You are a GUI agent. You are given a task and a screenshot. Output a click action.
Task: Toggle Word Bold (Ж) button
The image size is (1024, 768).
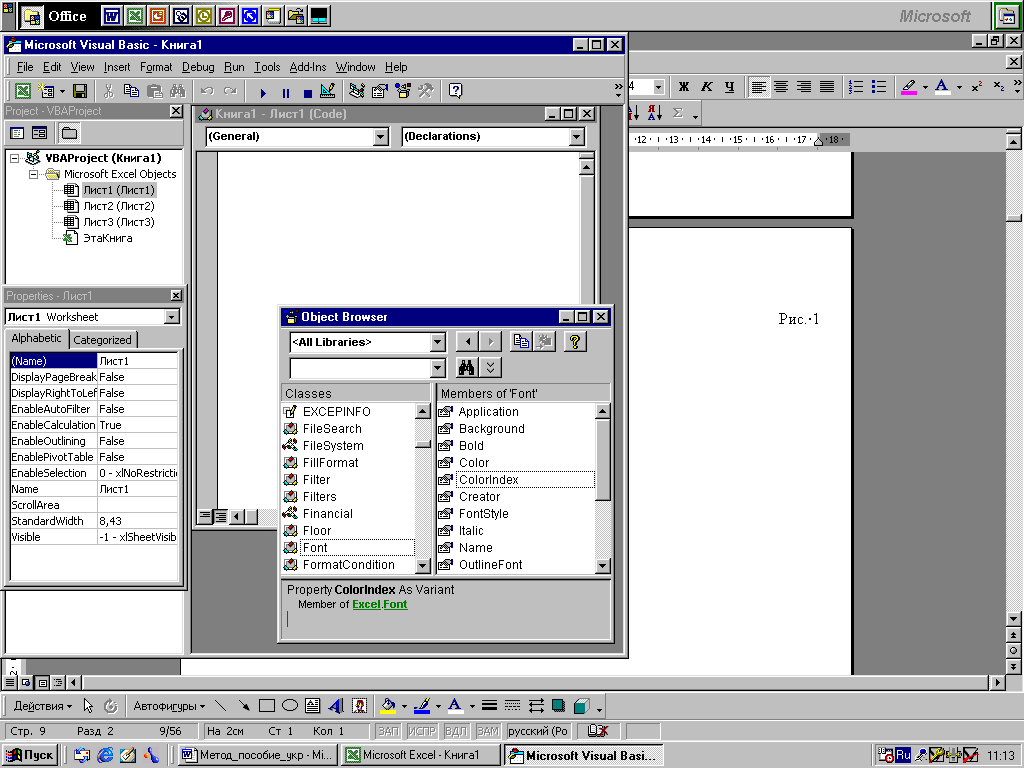point(684,87)
